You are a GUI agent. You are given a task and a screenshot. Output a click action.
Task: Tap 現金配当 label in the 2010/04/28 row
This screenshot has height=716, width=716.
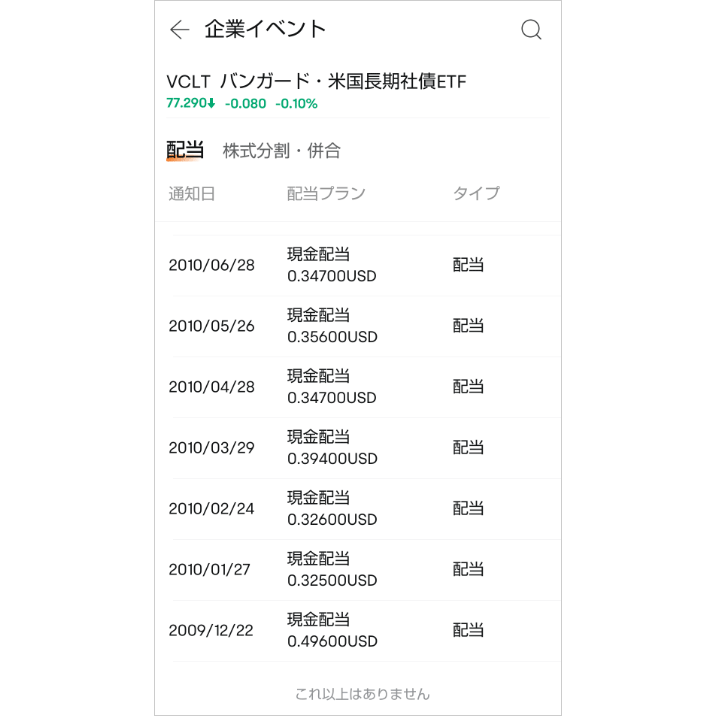(x=318, y=376)
